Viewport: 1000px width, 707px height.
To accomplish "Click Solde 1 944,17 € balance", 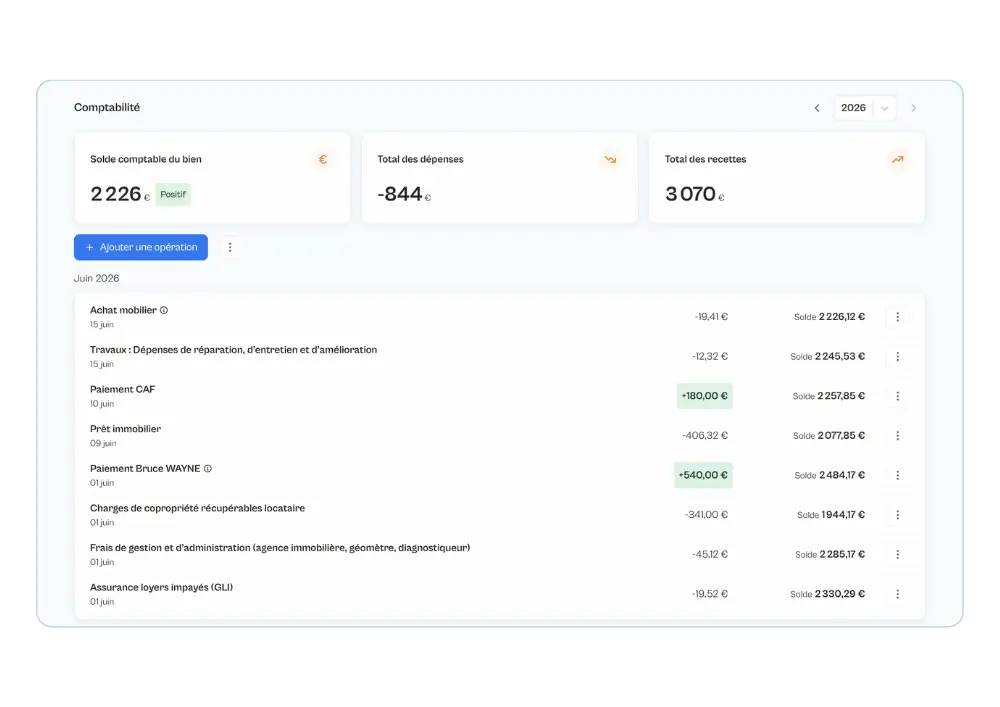I will pos(831,514).
